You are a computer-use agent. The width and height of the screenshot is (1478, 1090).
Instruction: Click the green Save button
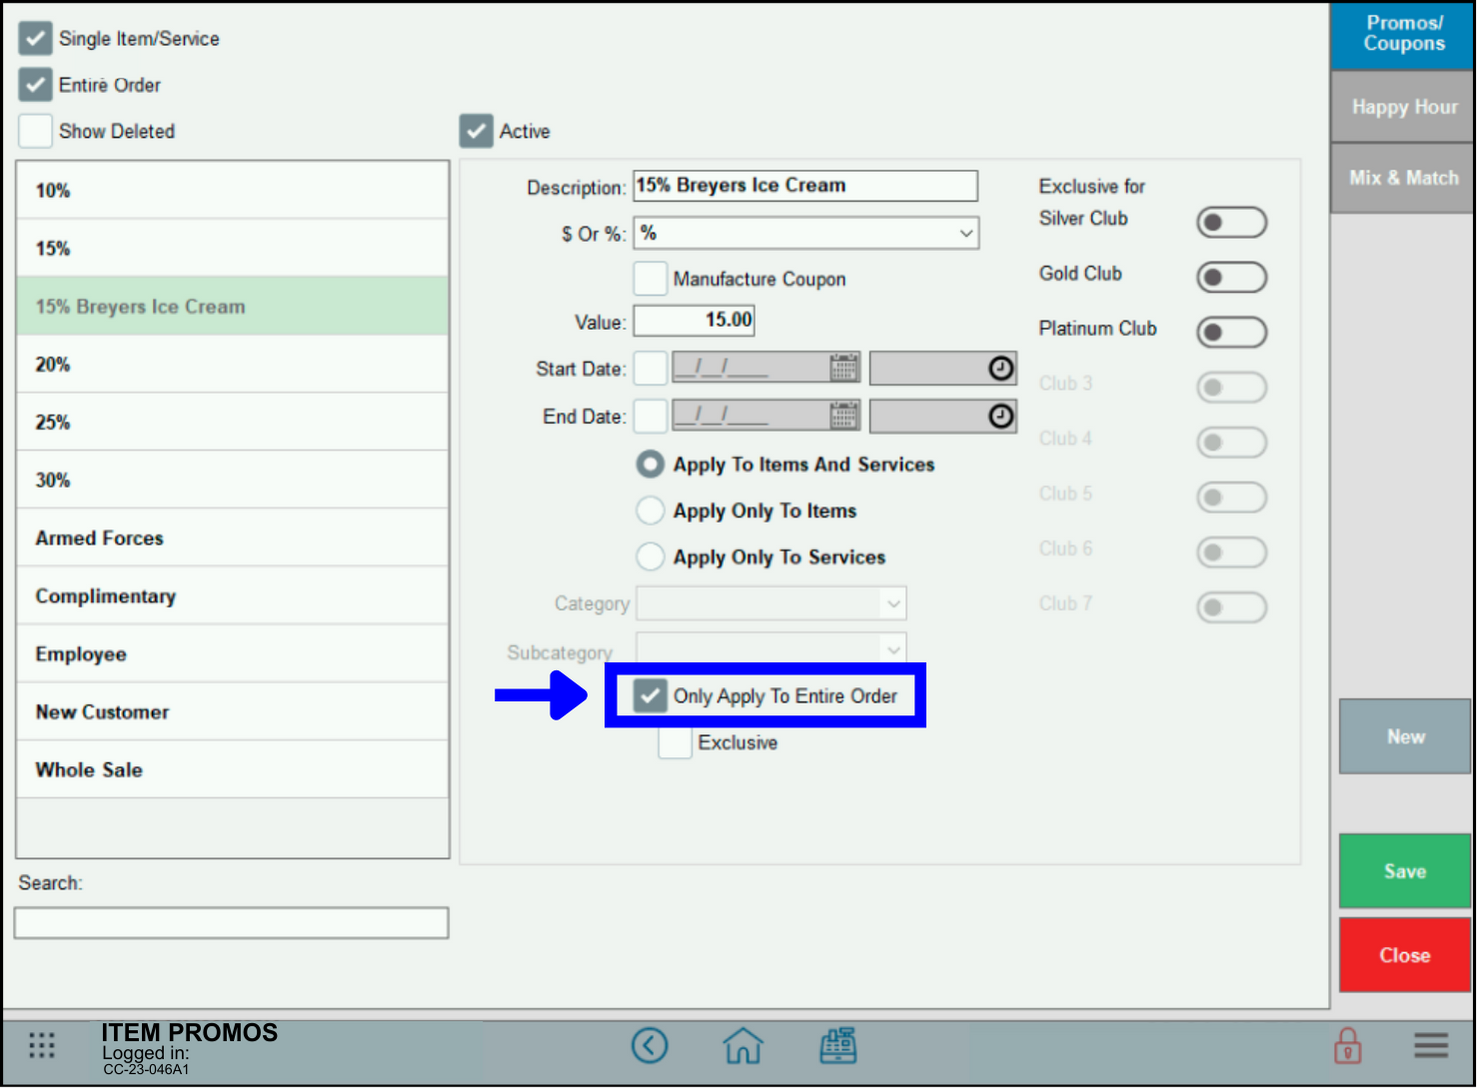tap(1404, 871)
